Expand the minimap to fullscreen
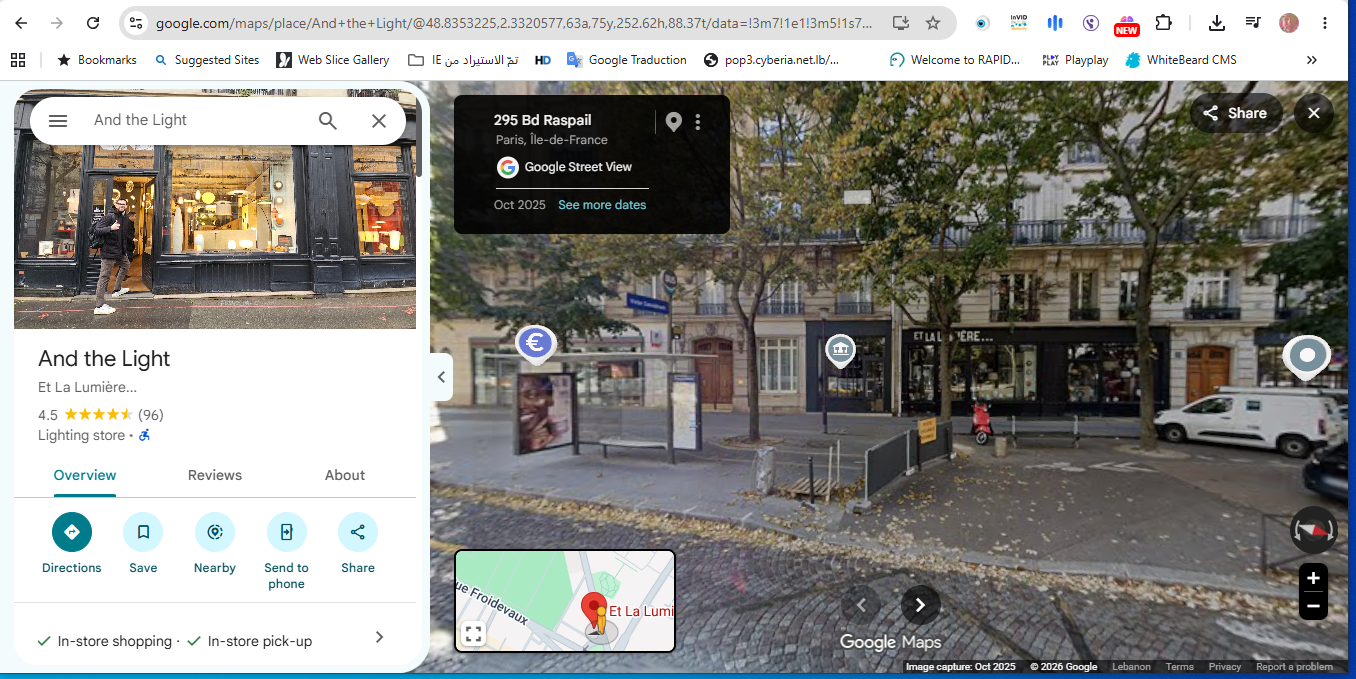Image resolution: width=1356 pixels, height=679 pixels. pyautogui.click(x=473, y=634)
